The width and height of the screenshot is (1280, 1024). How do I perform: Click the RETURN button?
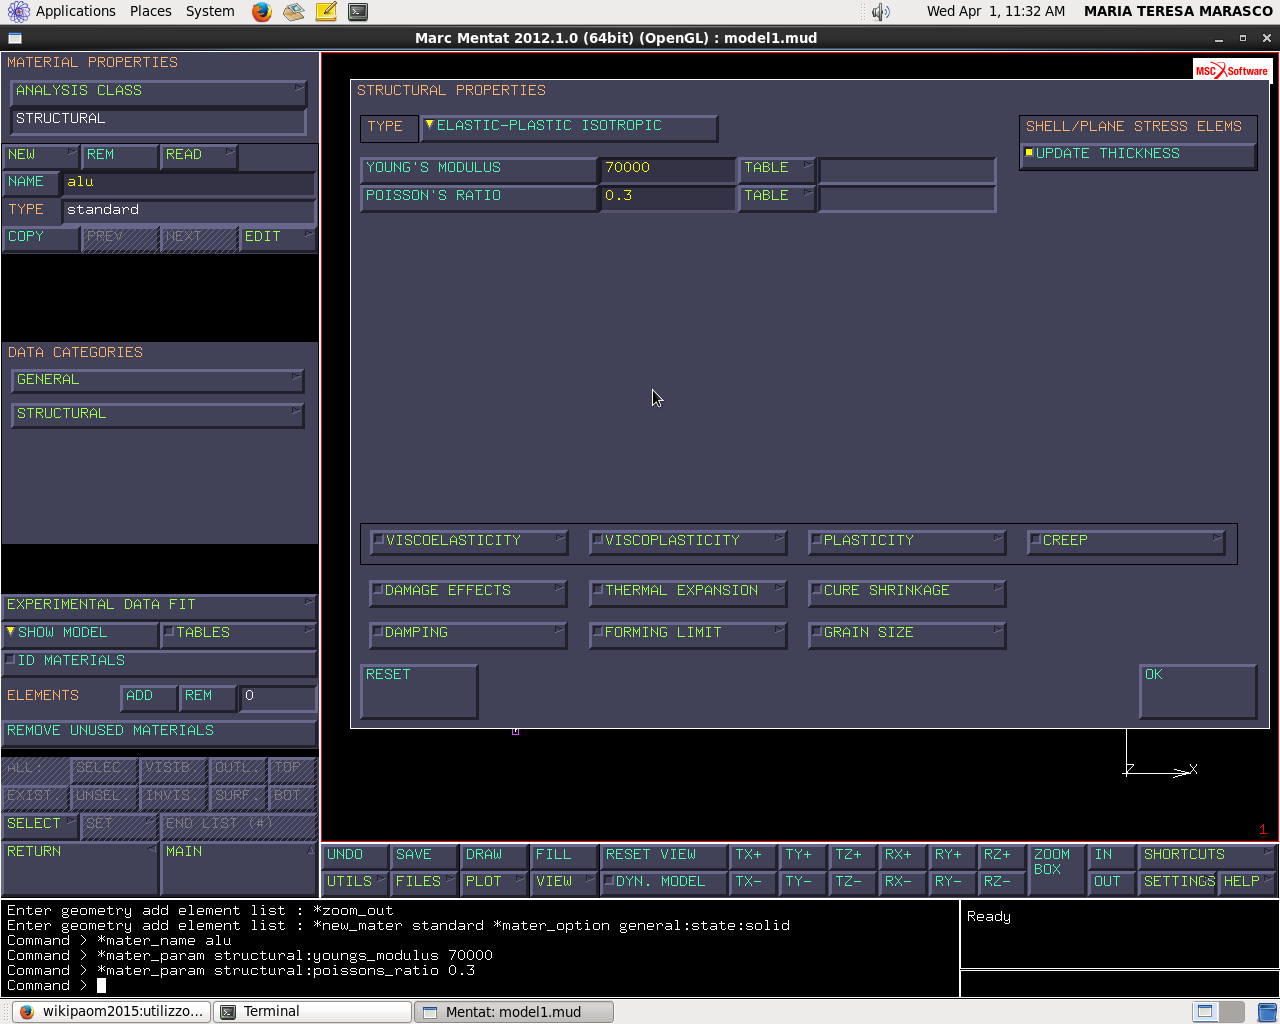(x=80, y=868)
